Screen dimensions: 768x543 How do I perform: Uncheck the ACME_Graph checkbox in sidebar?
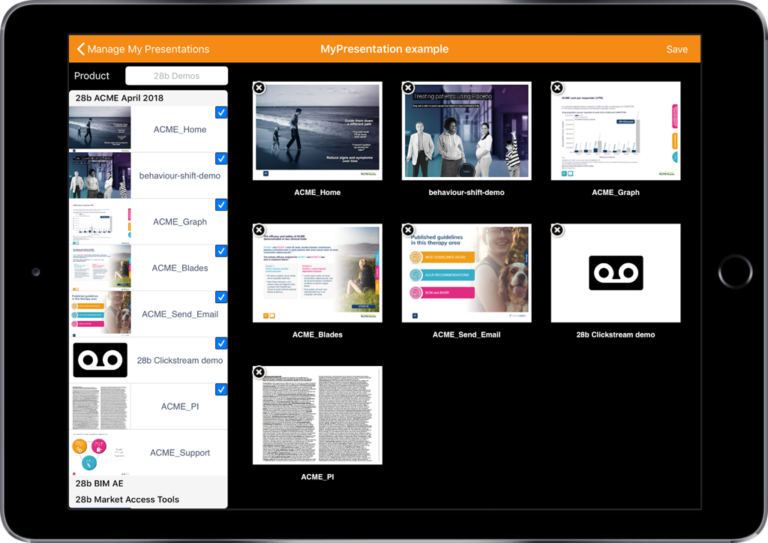click(221, 205)
